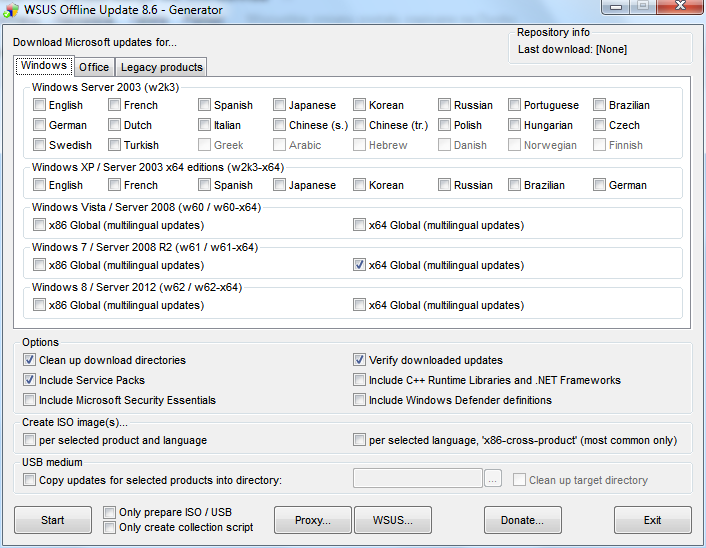The image size is (706, 548).
Task: Check Russian under w2k3-x64 editions
Action: pos(444,185)
